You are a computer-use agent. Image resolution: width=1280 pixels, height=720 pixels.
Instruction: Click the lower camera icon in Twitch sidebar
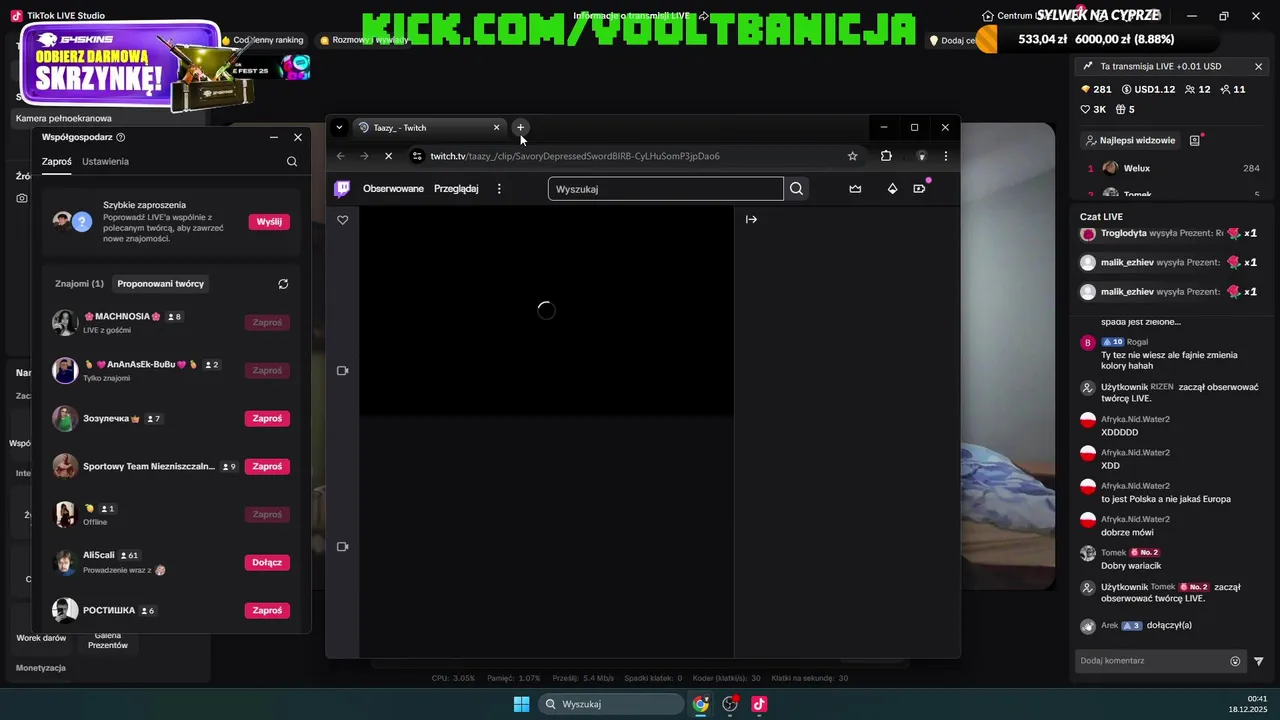point(343,547)
